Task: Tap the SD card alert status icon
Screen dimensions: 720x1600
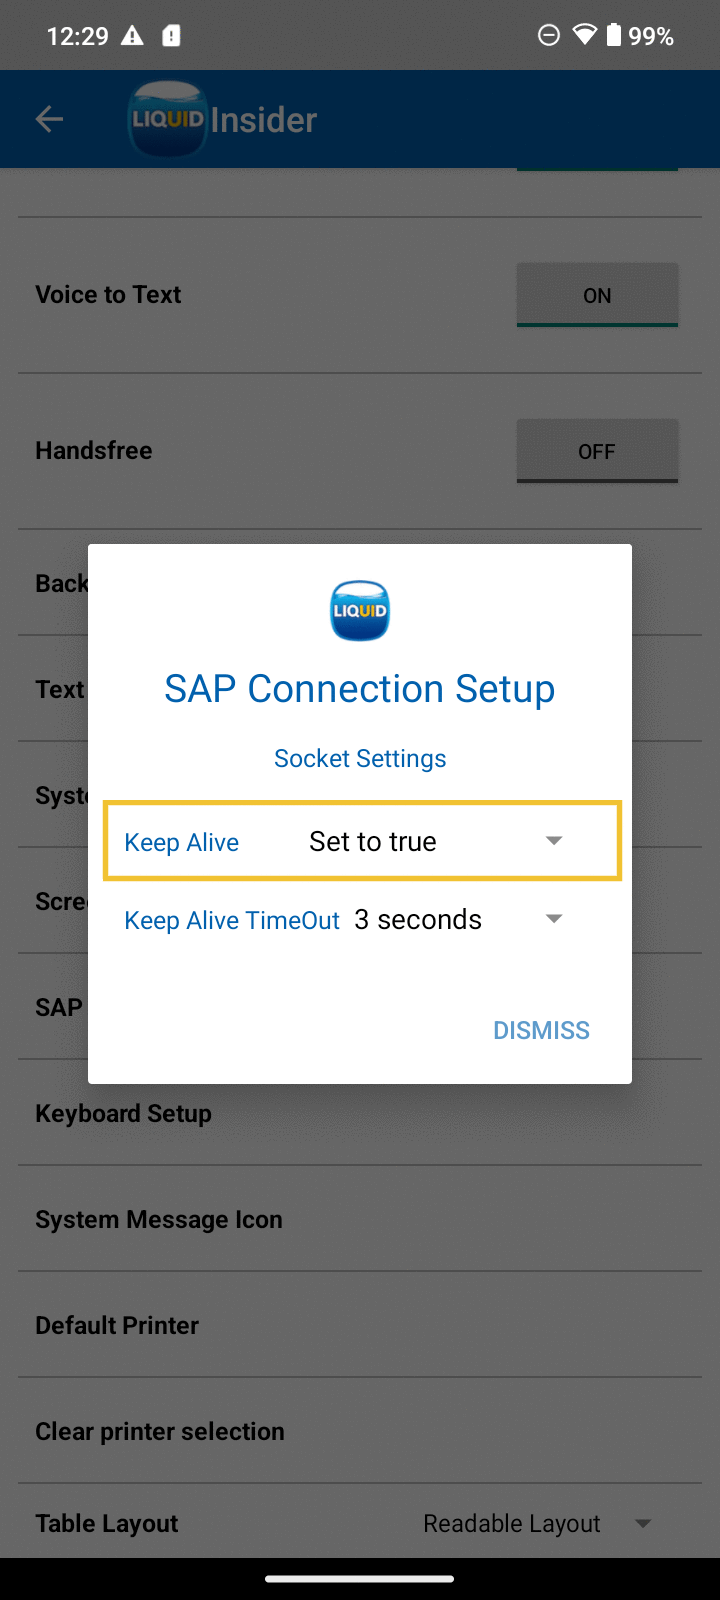Action: pyautogui.click(x=172, y=36)
